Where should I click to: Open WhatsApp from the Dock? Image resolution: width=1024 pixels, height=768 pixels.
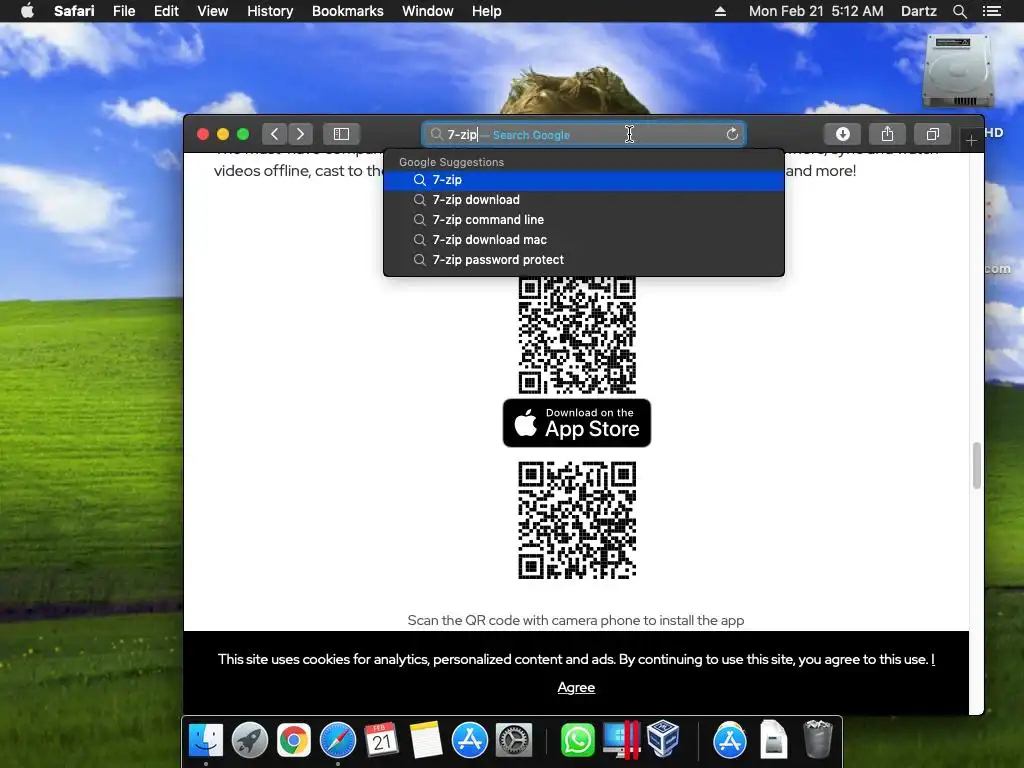pos(577,740)
